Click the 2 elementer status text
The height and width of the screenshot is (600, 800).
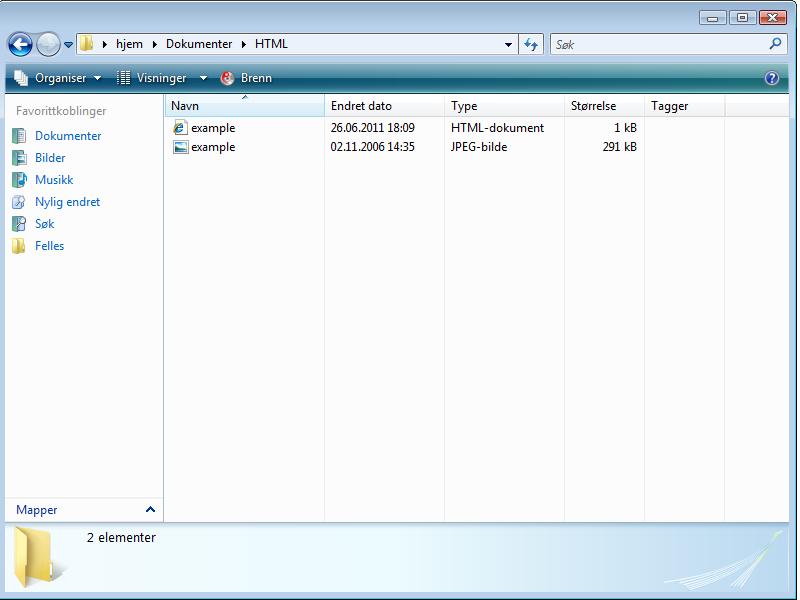(121, 538)
